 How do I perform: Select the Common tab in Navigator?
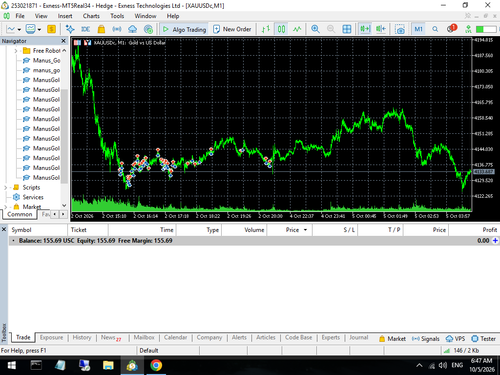[x=20, y=214]
